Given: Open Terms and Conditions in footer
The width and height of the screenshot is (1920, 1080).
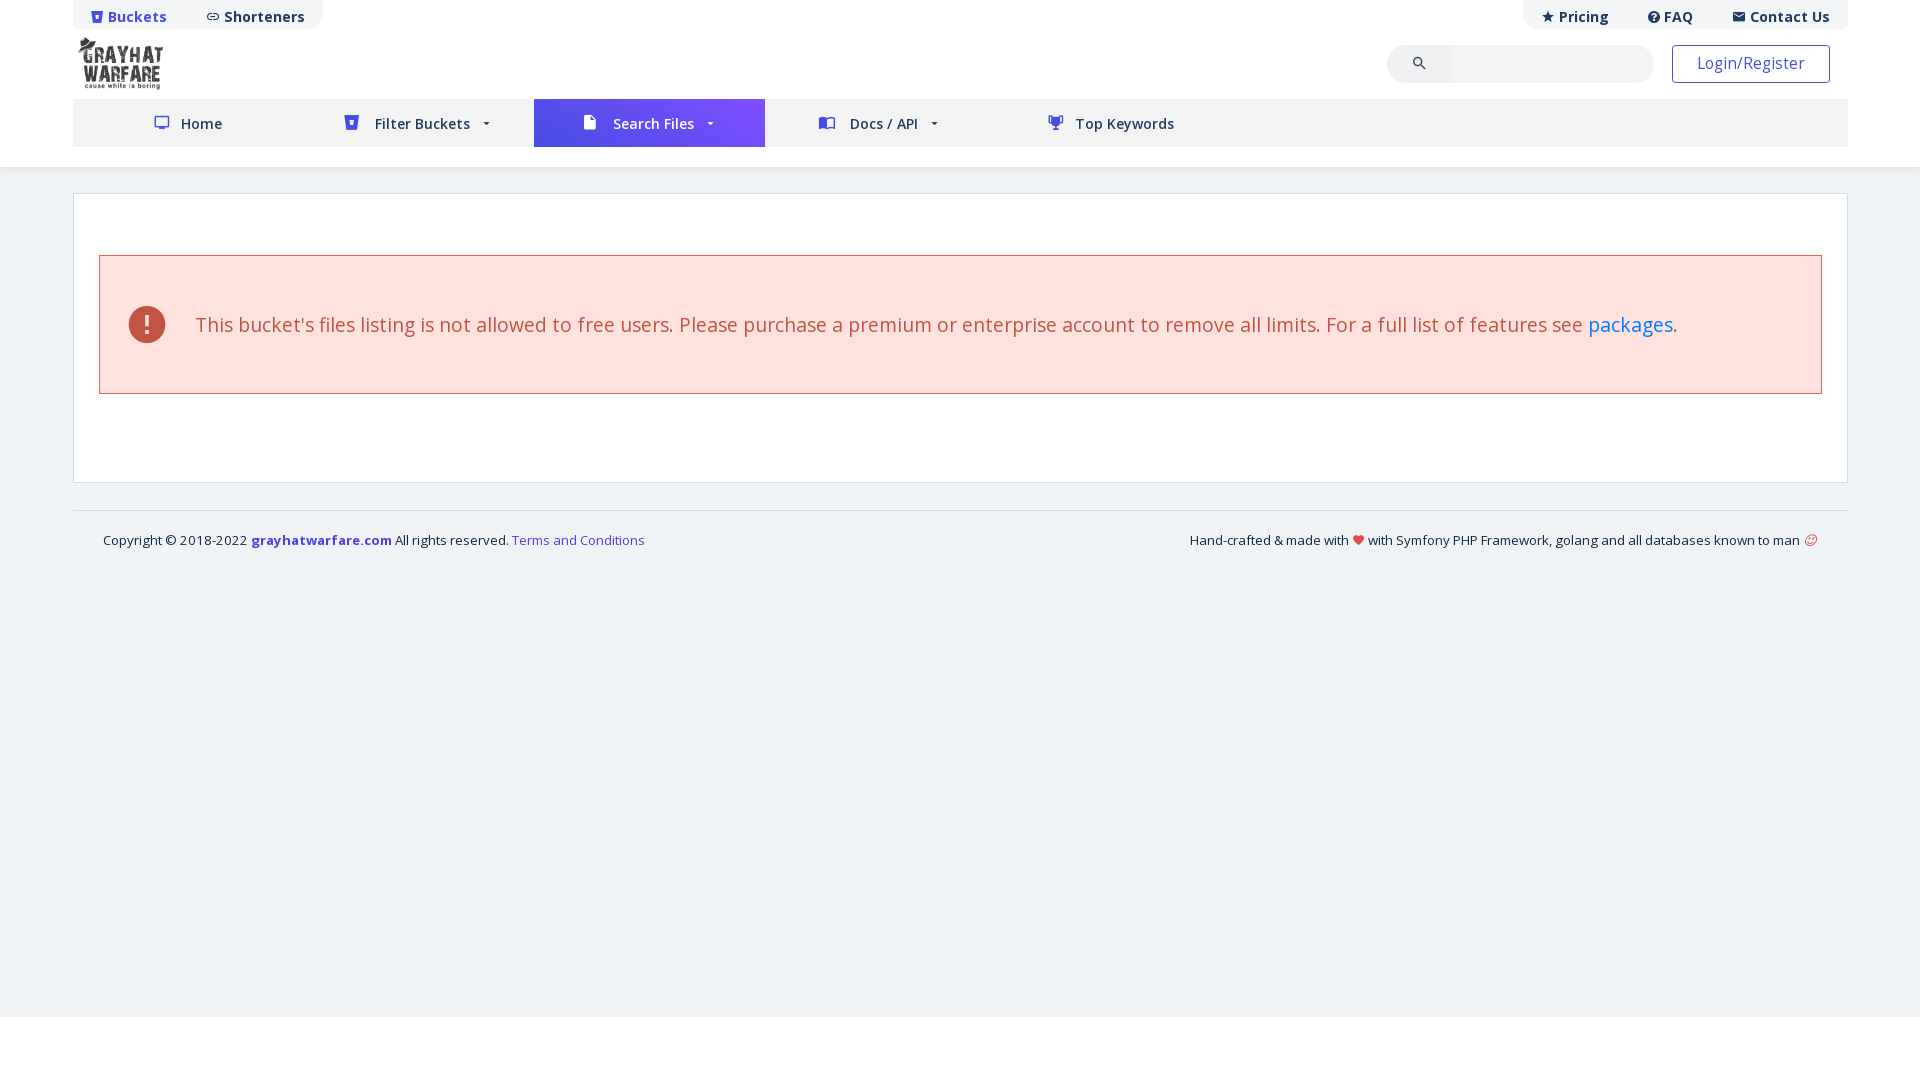Looking at the screenshot, I should click(578, 540).
